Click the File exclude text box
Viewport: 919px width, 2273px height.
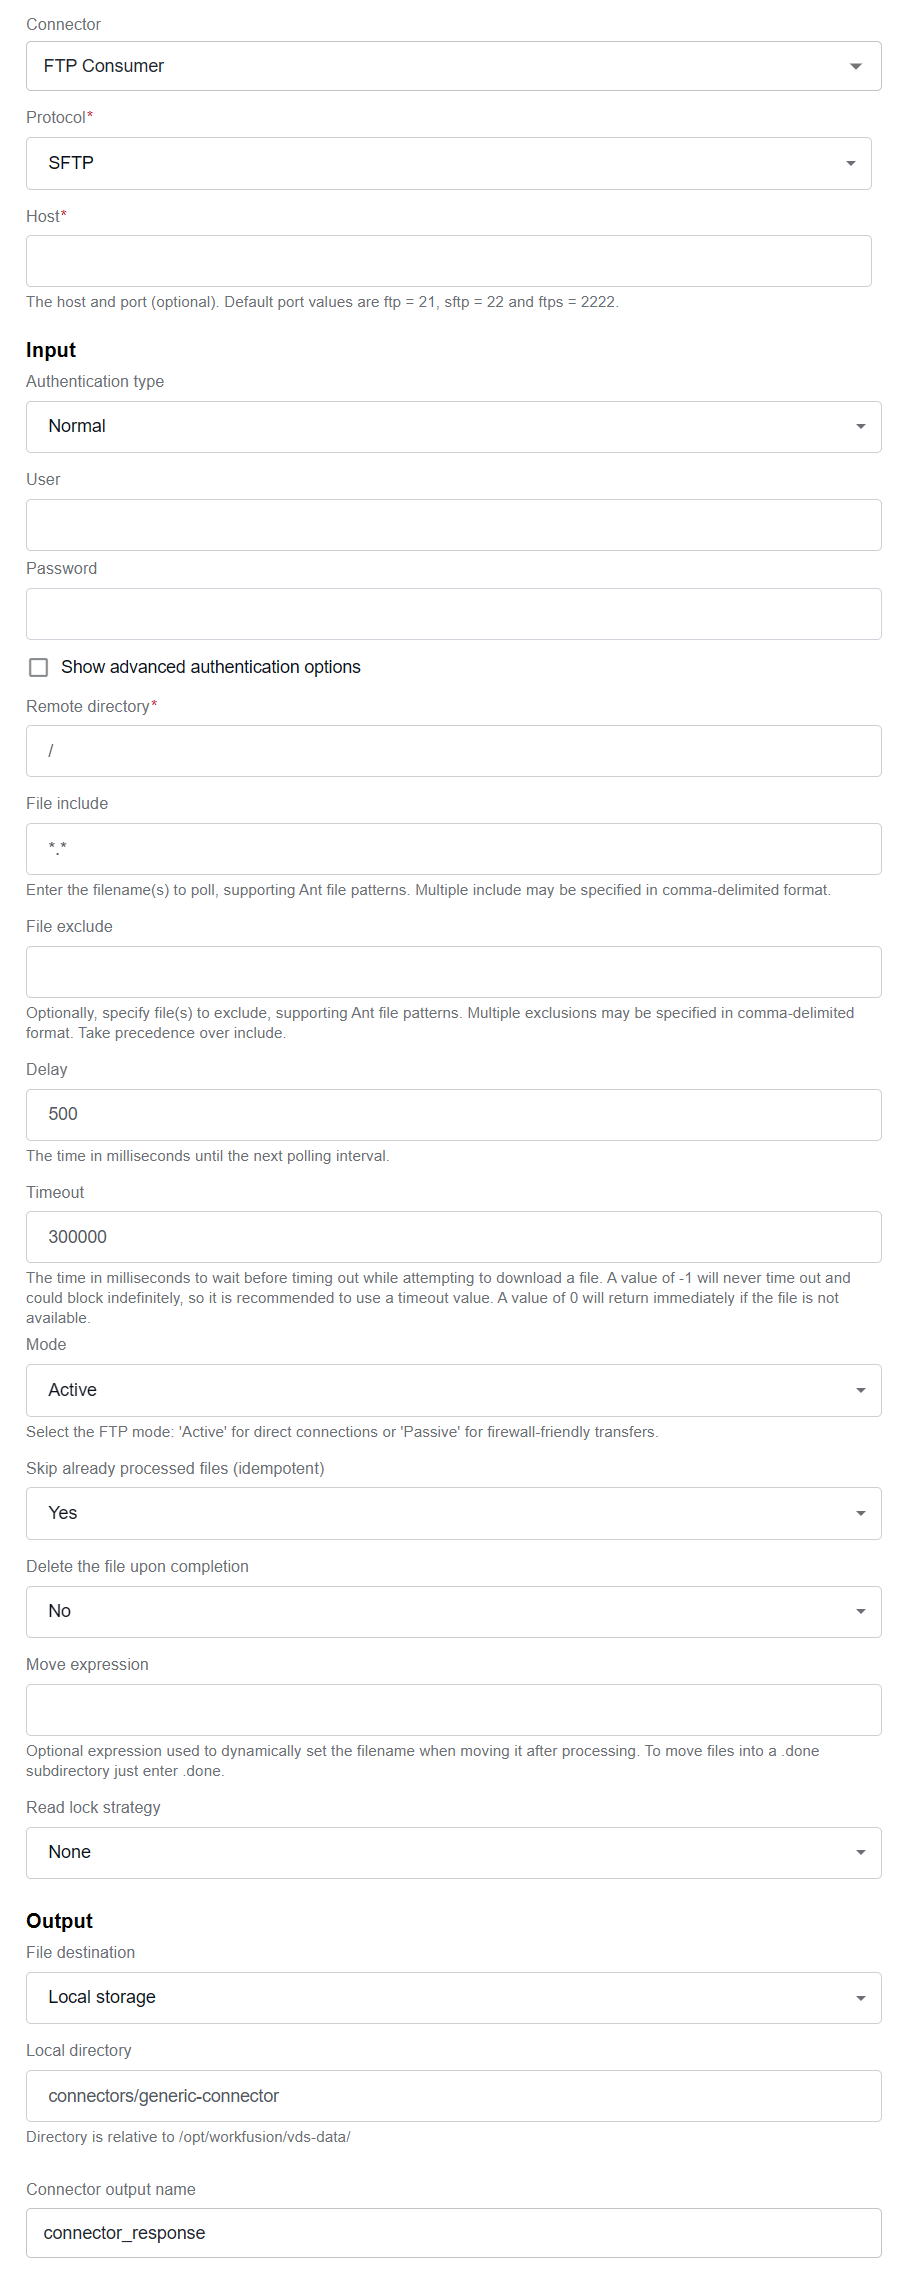pos(453,972)
